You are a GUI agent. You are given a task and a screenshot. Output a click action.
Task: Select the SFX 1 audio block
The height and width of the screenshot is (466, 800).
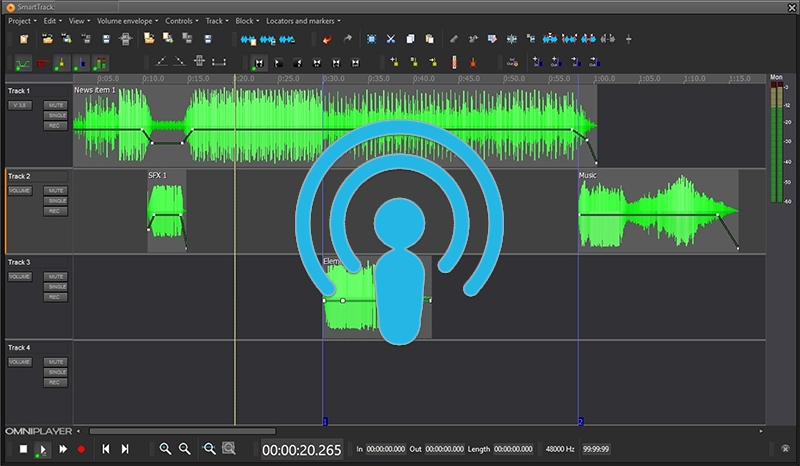(x=167, y=211)
